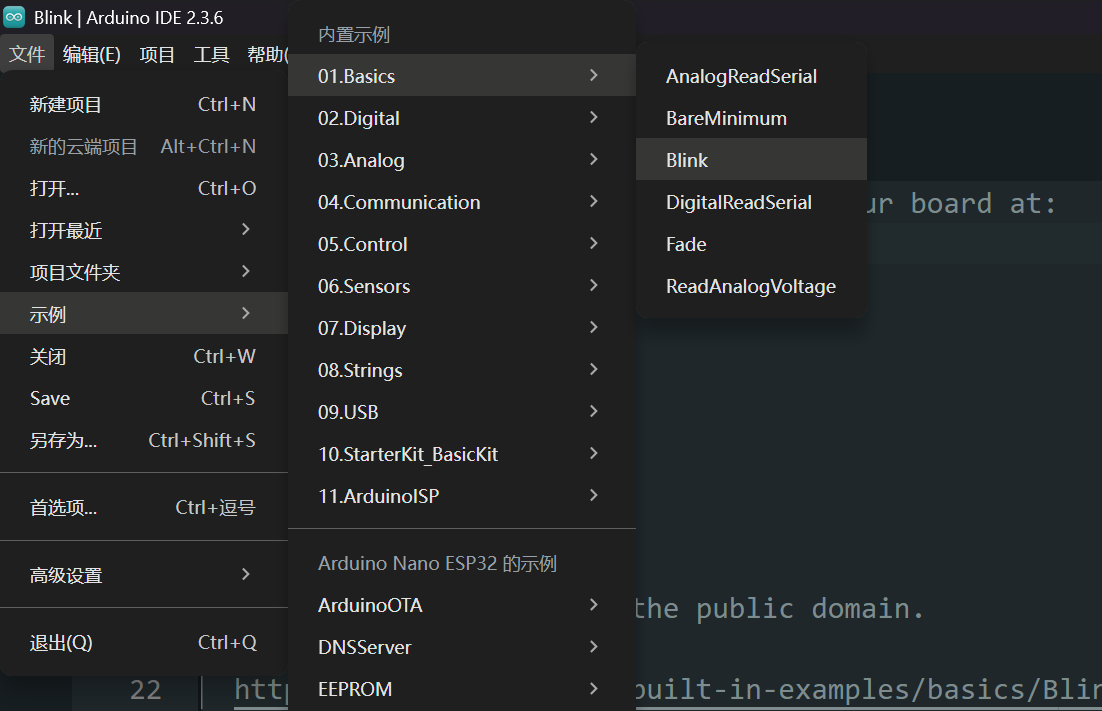Load the AnalogReadSerial example
The height and width of the screenshot is (711, 1102).
(x=741, y=77)
